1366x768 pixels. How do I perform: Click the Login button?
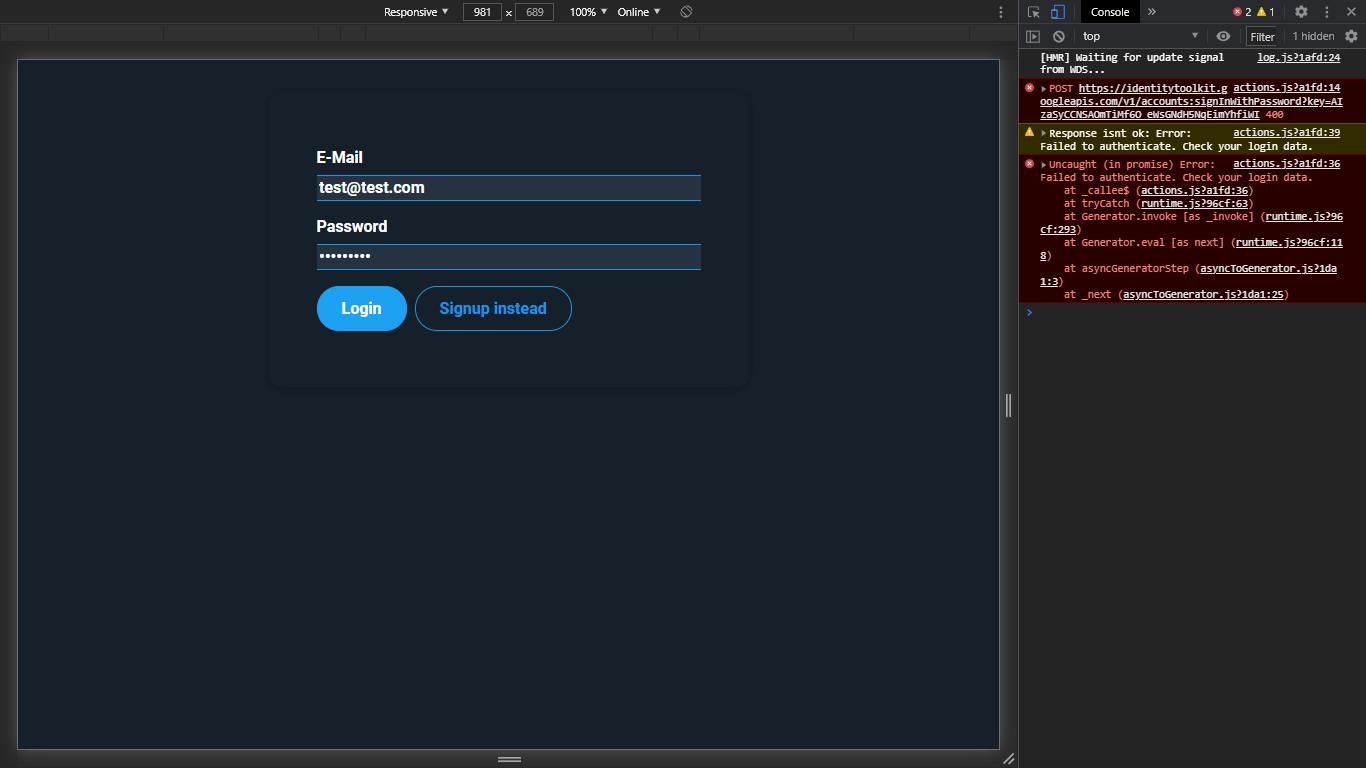pos(361,308)
